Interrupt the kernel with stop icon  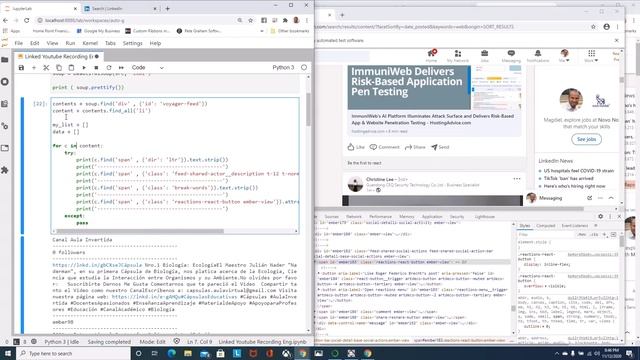[96, 68]
